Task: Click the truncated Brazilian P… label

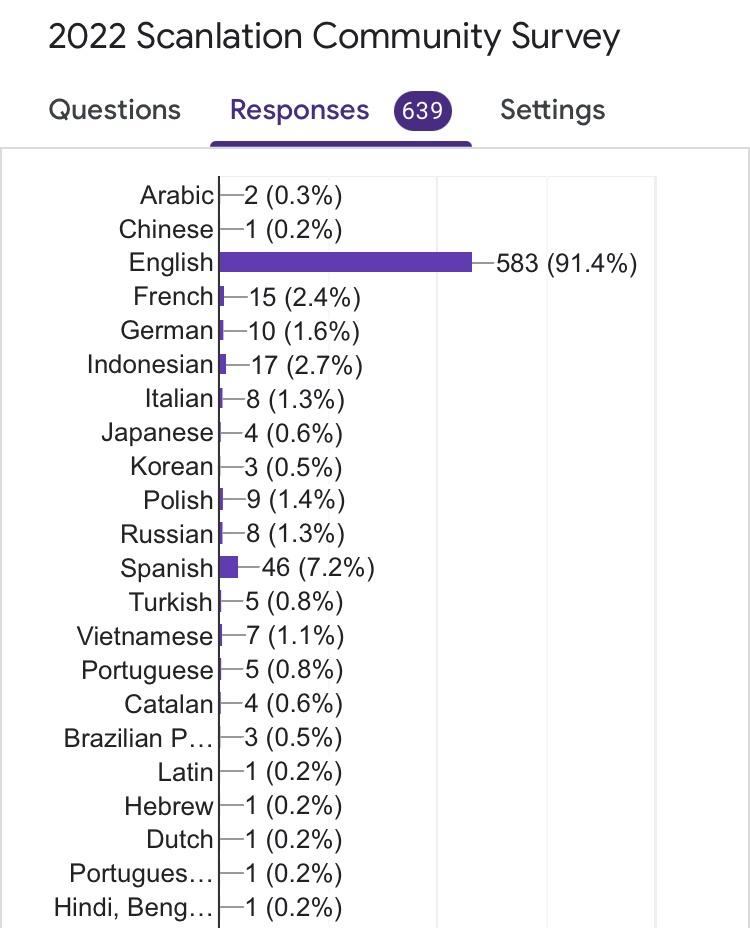Action: click(139, 738)
